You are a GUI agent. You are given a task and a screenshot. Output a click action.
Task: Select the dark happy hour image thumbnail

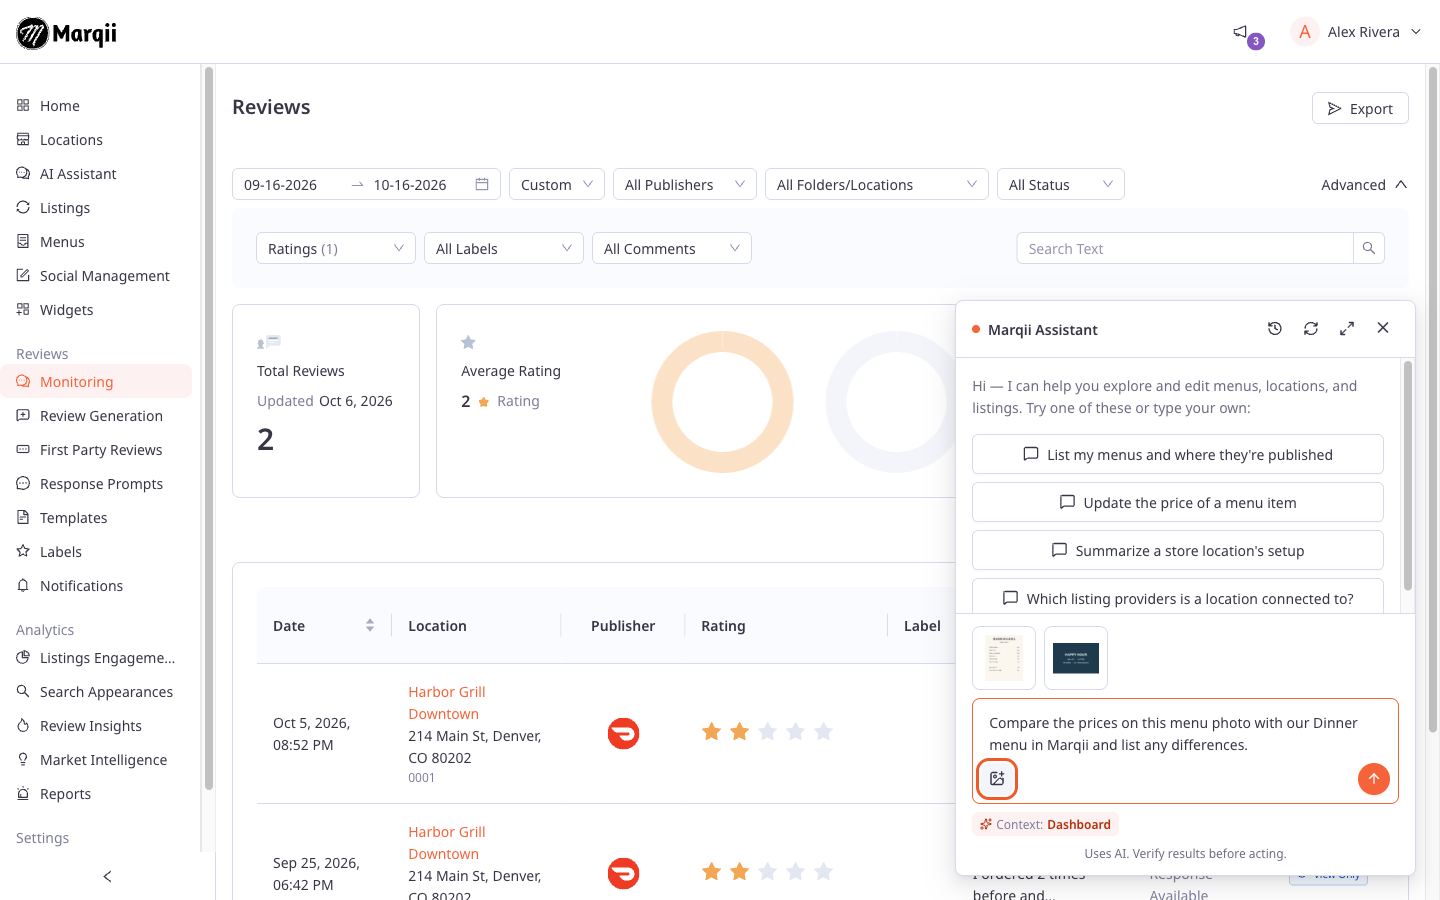point(1076,658)
